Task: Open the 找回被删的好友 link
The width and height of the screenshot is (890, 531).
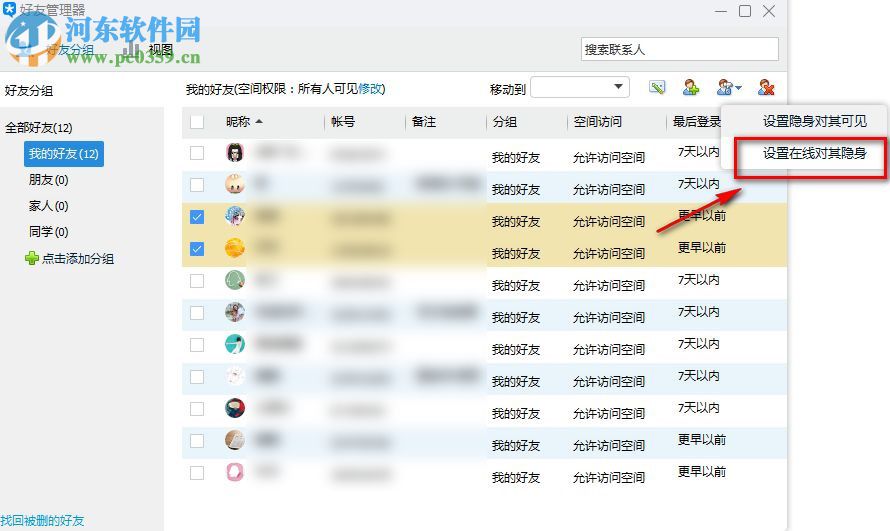Action: tap(42, 520)
